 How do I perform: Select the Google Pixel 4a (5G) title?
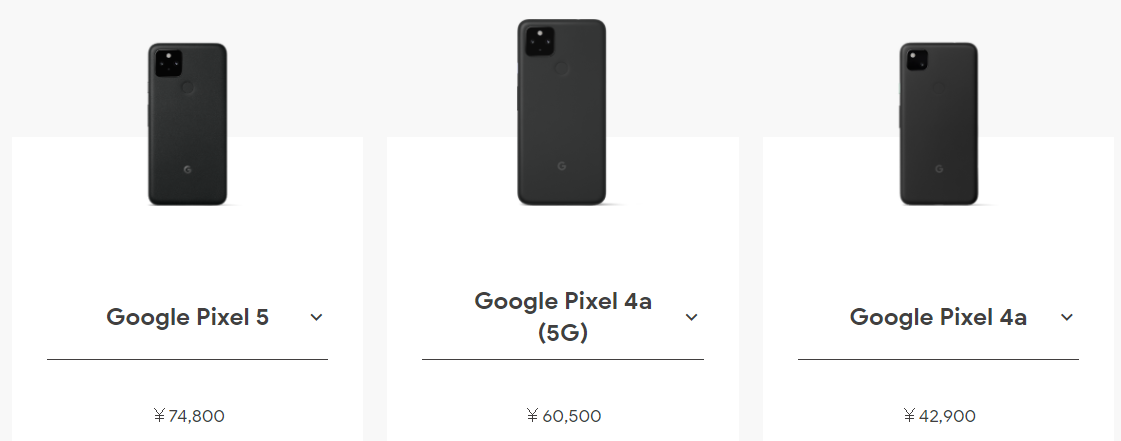[563, 316]
